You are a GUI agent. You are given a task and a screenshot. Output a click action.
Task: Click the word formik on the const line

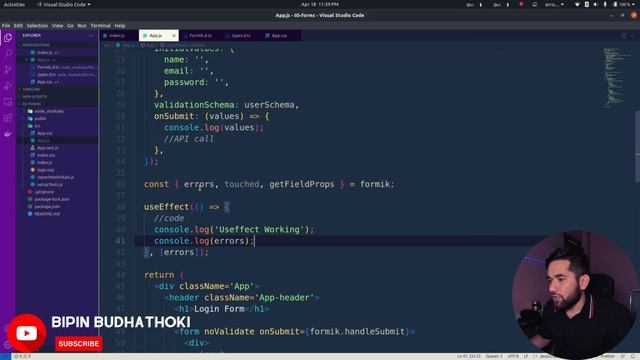(375, 184)
